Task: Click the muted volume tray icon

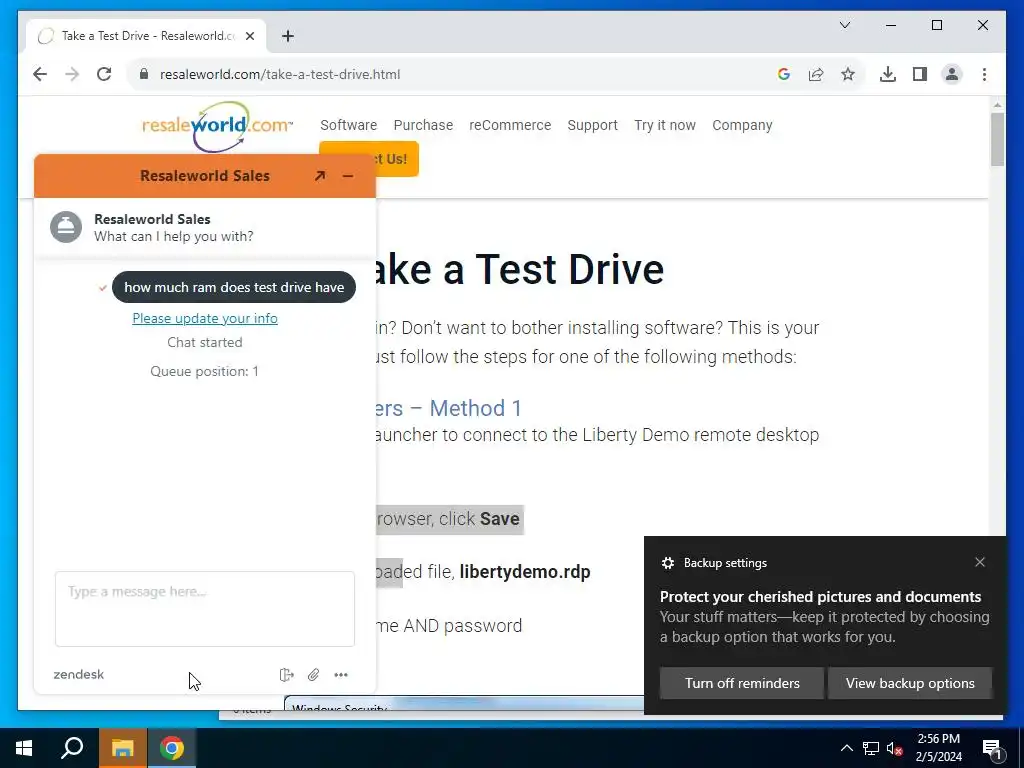Action: click(894, 748)
